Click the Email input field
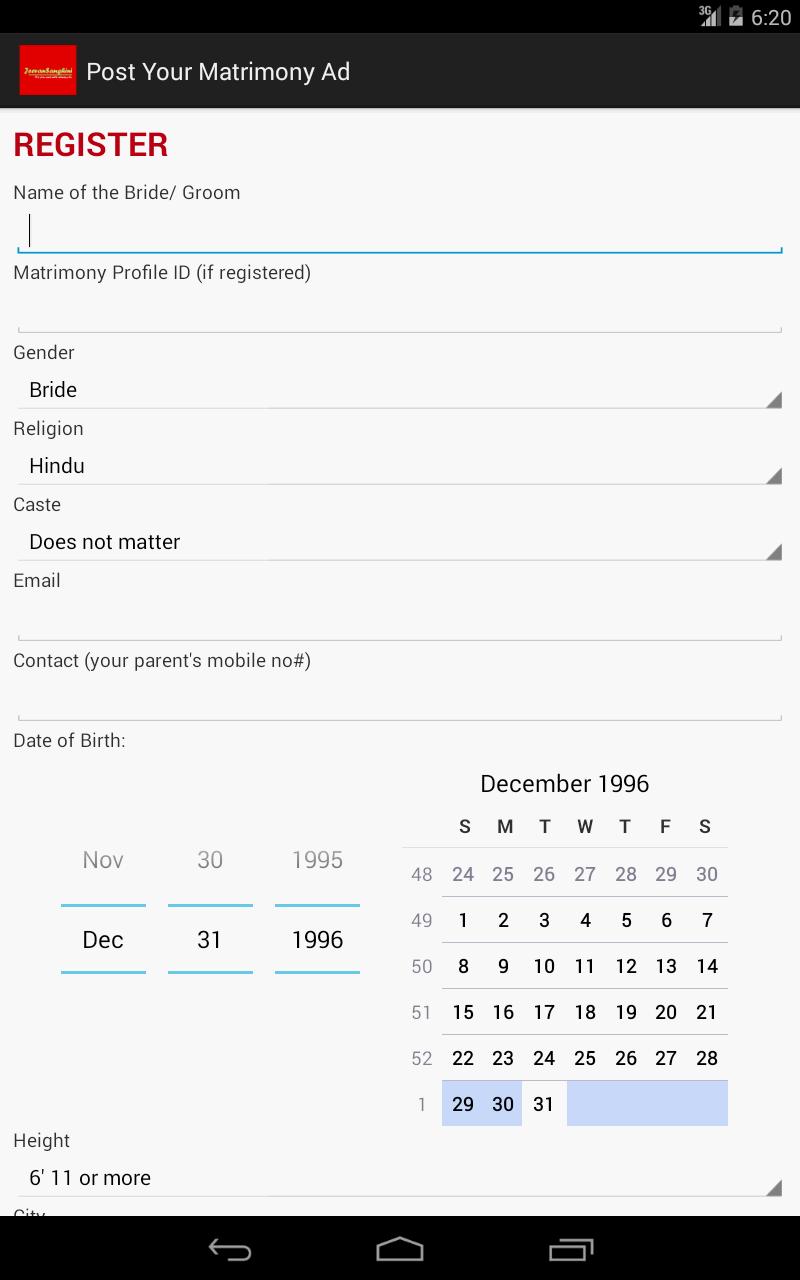The width and height of the screenshot is (800, 1280). [400, 619]
